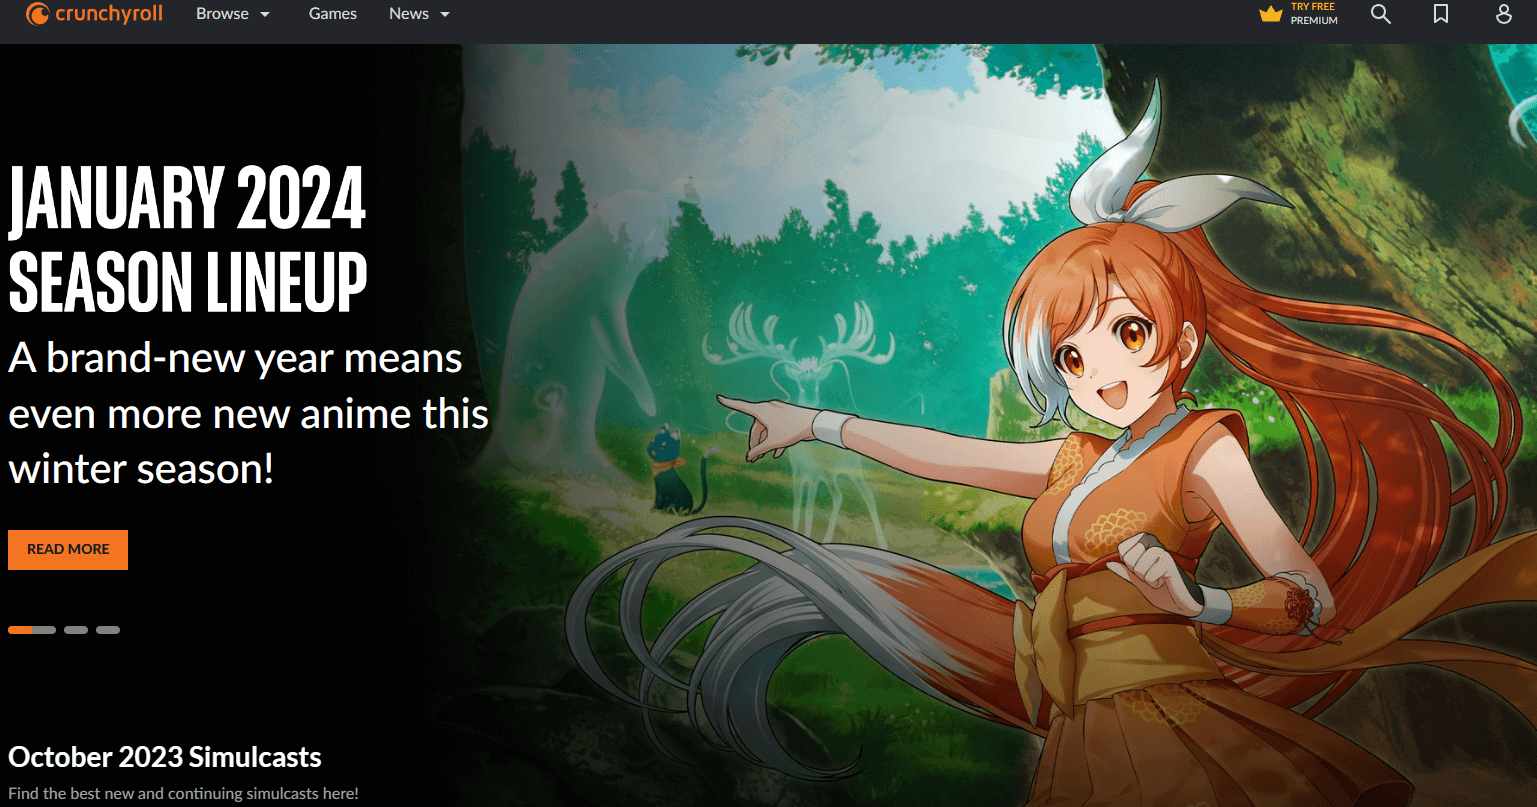1537x807 pixels.
Task: Open the search magnifier icon
Action: pos(1381,14)
